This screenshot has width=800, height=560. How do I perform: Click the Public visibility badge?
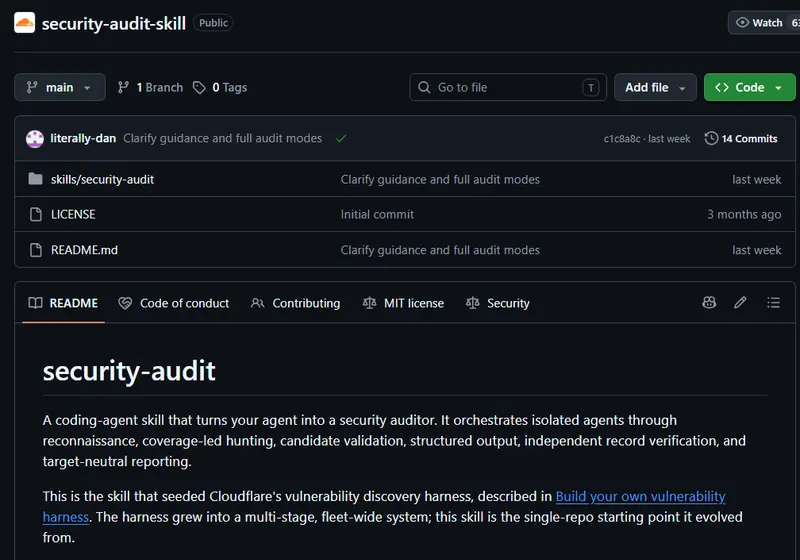pos(213,23)
